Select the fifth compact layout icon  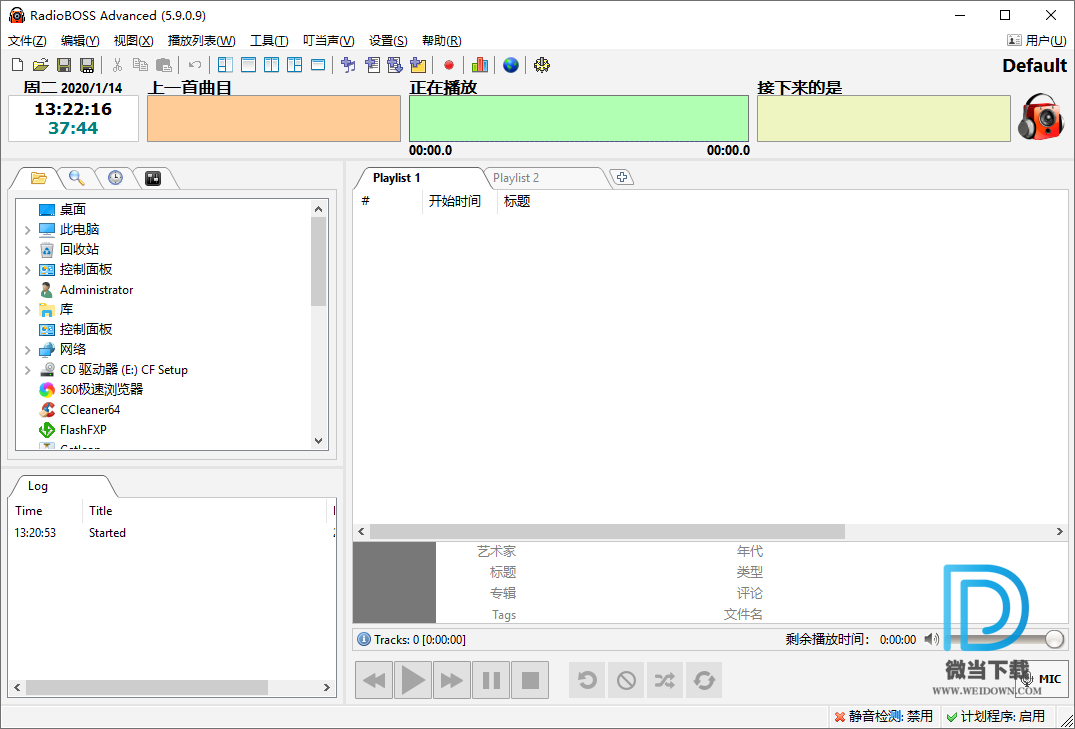click(318, 65)
